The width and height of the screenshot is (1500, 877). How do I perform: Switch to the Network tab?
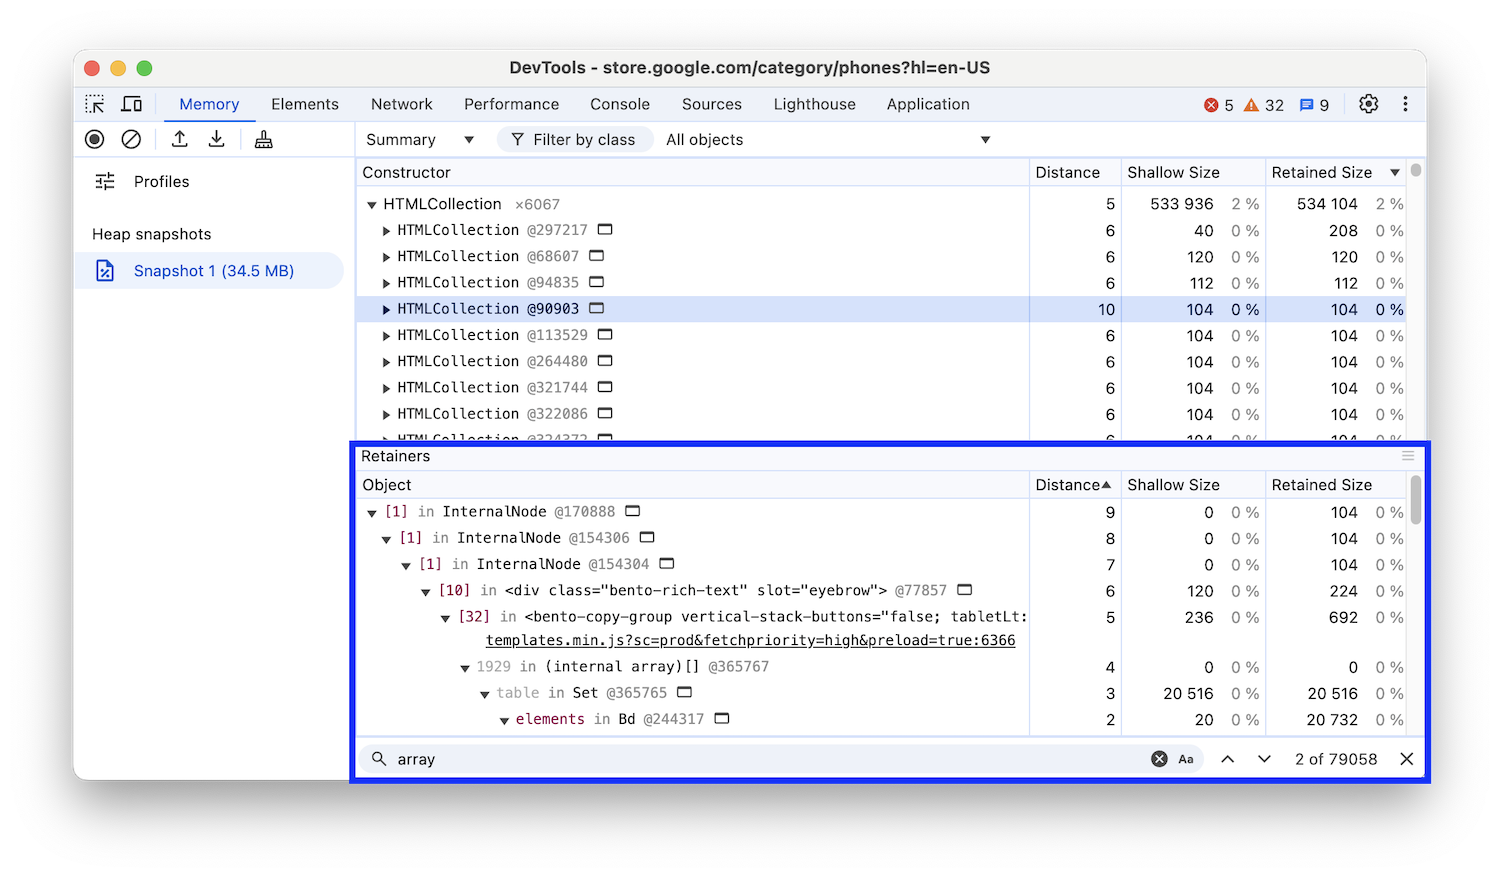coord(401,104)
